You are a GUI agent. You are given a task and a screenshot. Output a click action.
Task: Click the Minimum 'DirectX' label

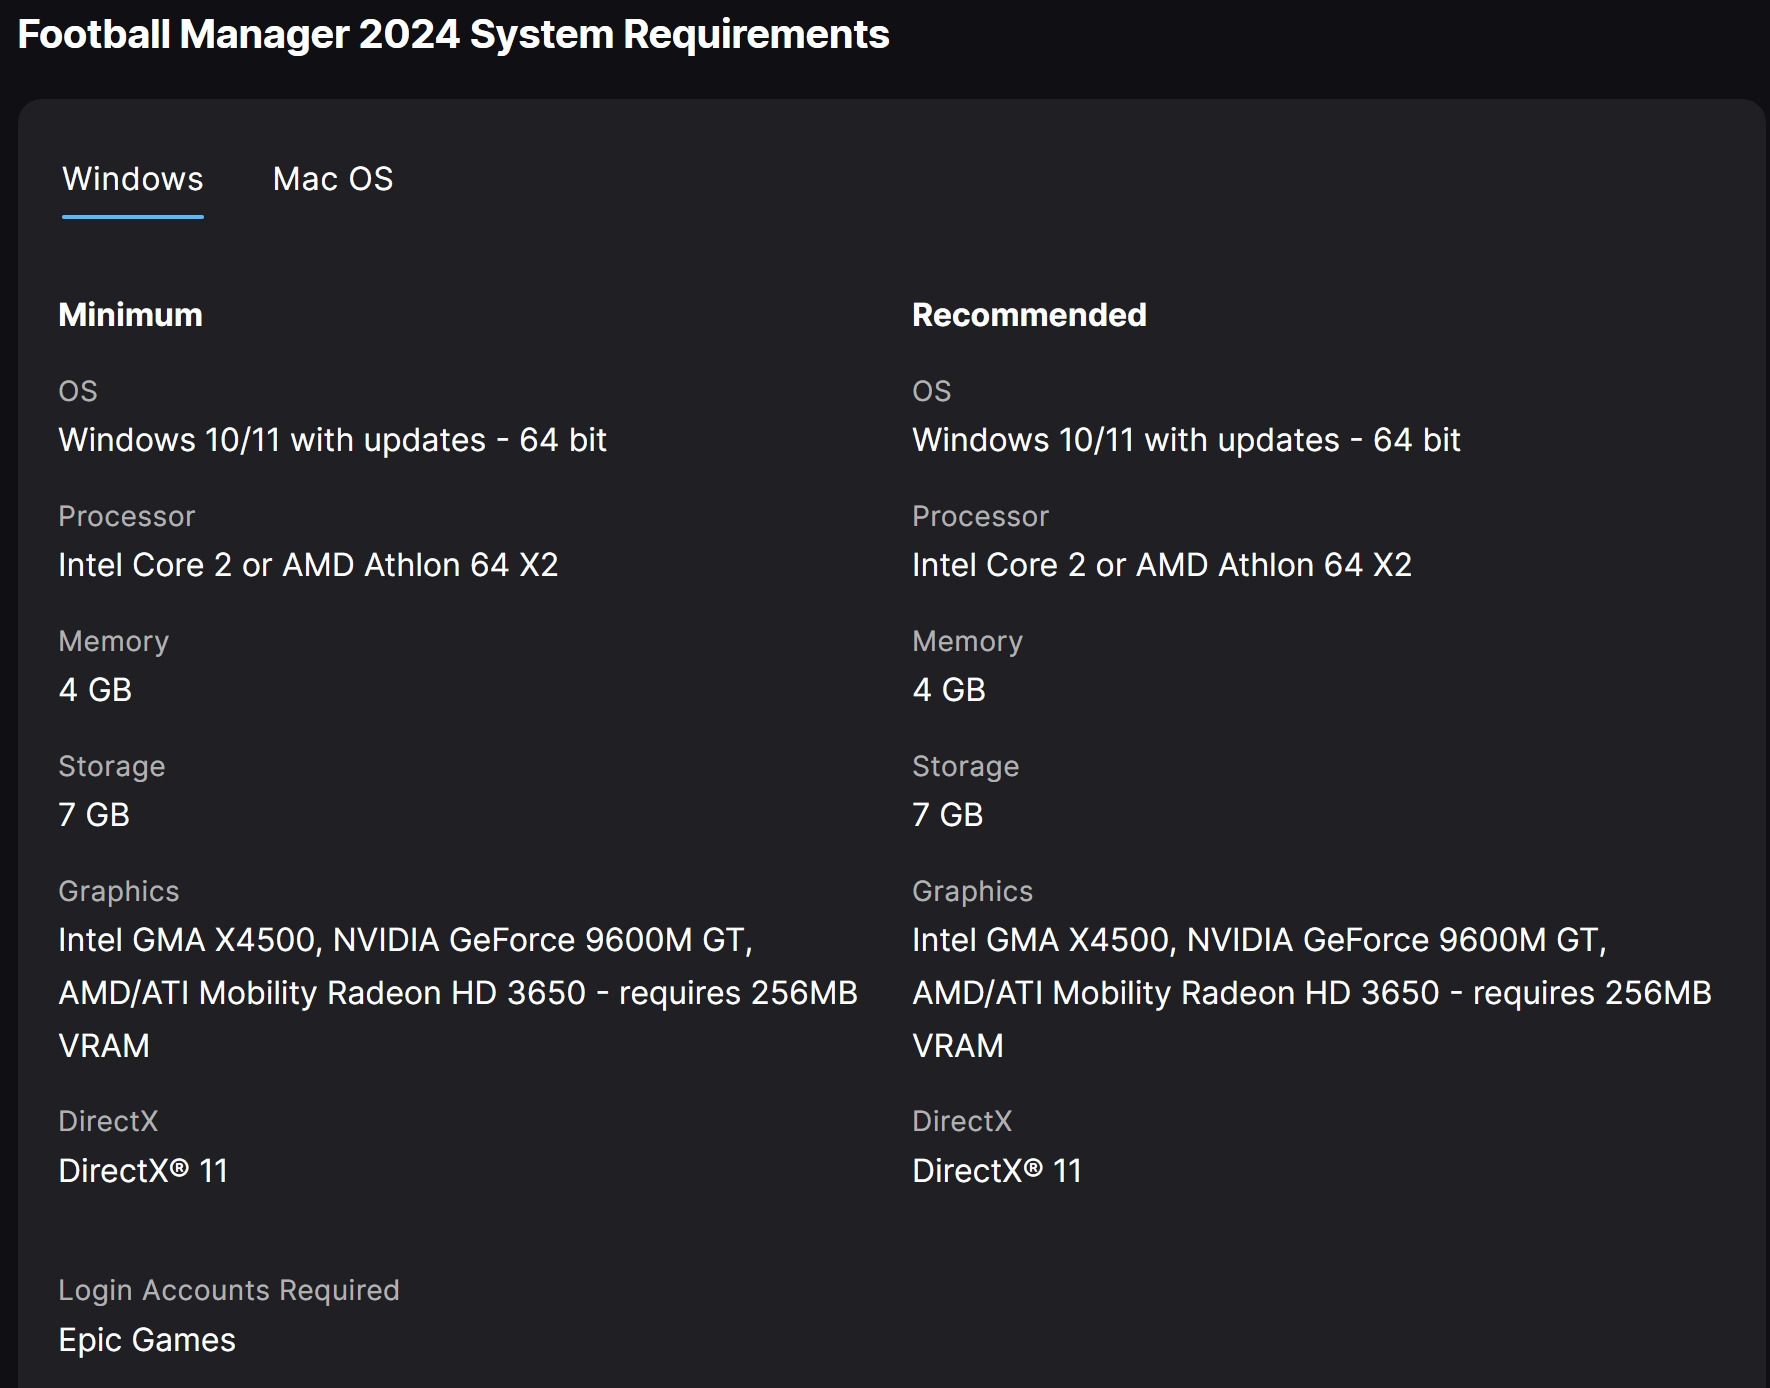pos(109,1121)
